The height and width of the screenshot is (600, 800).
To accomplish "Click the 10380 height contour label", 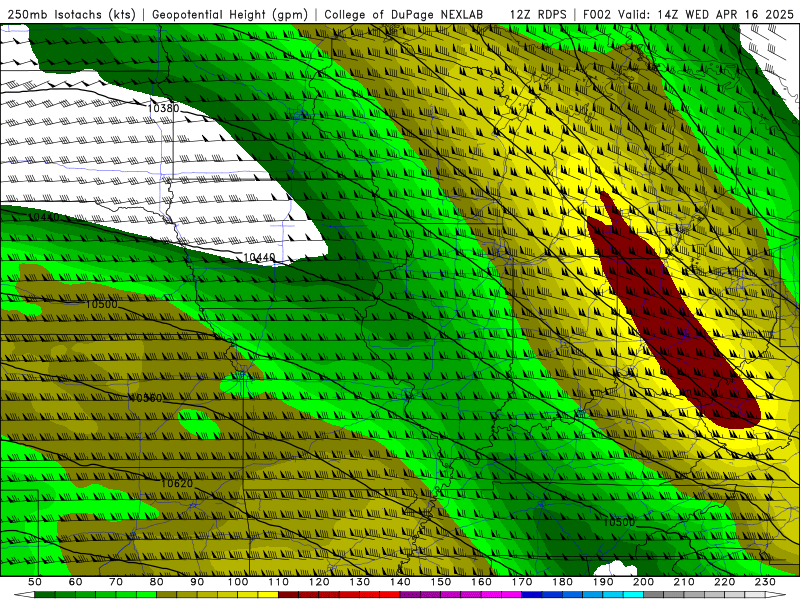I will click(163, 108).
